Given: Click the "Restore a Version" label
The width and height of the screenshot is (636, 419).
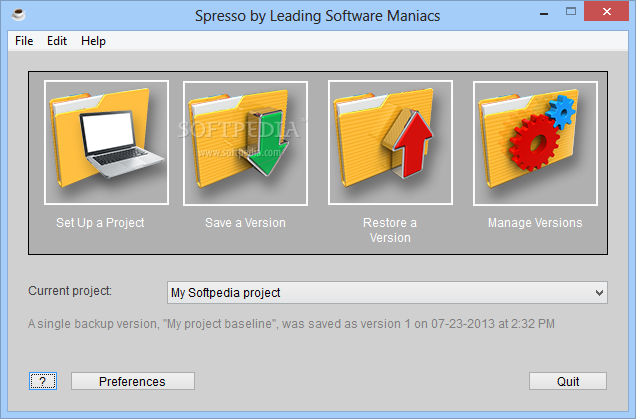Looking at the screenshot, I should click(x=390, y=230).
